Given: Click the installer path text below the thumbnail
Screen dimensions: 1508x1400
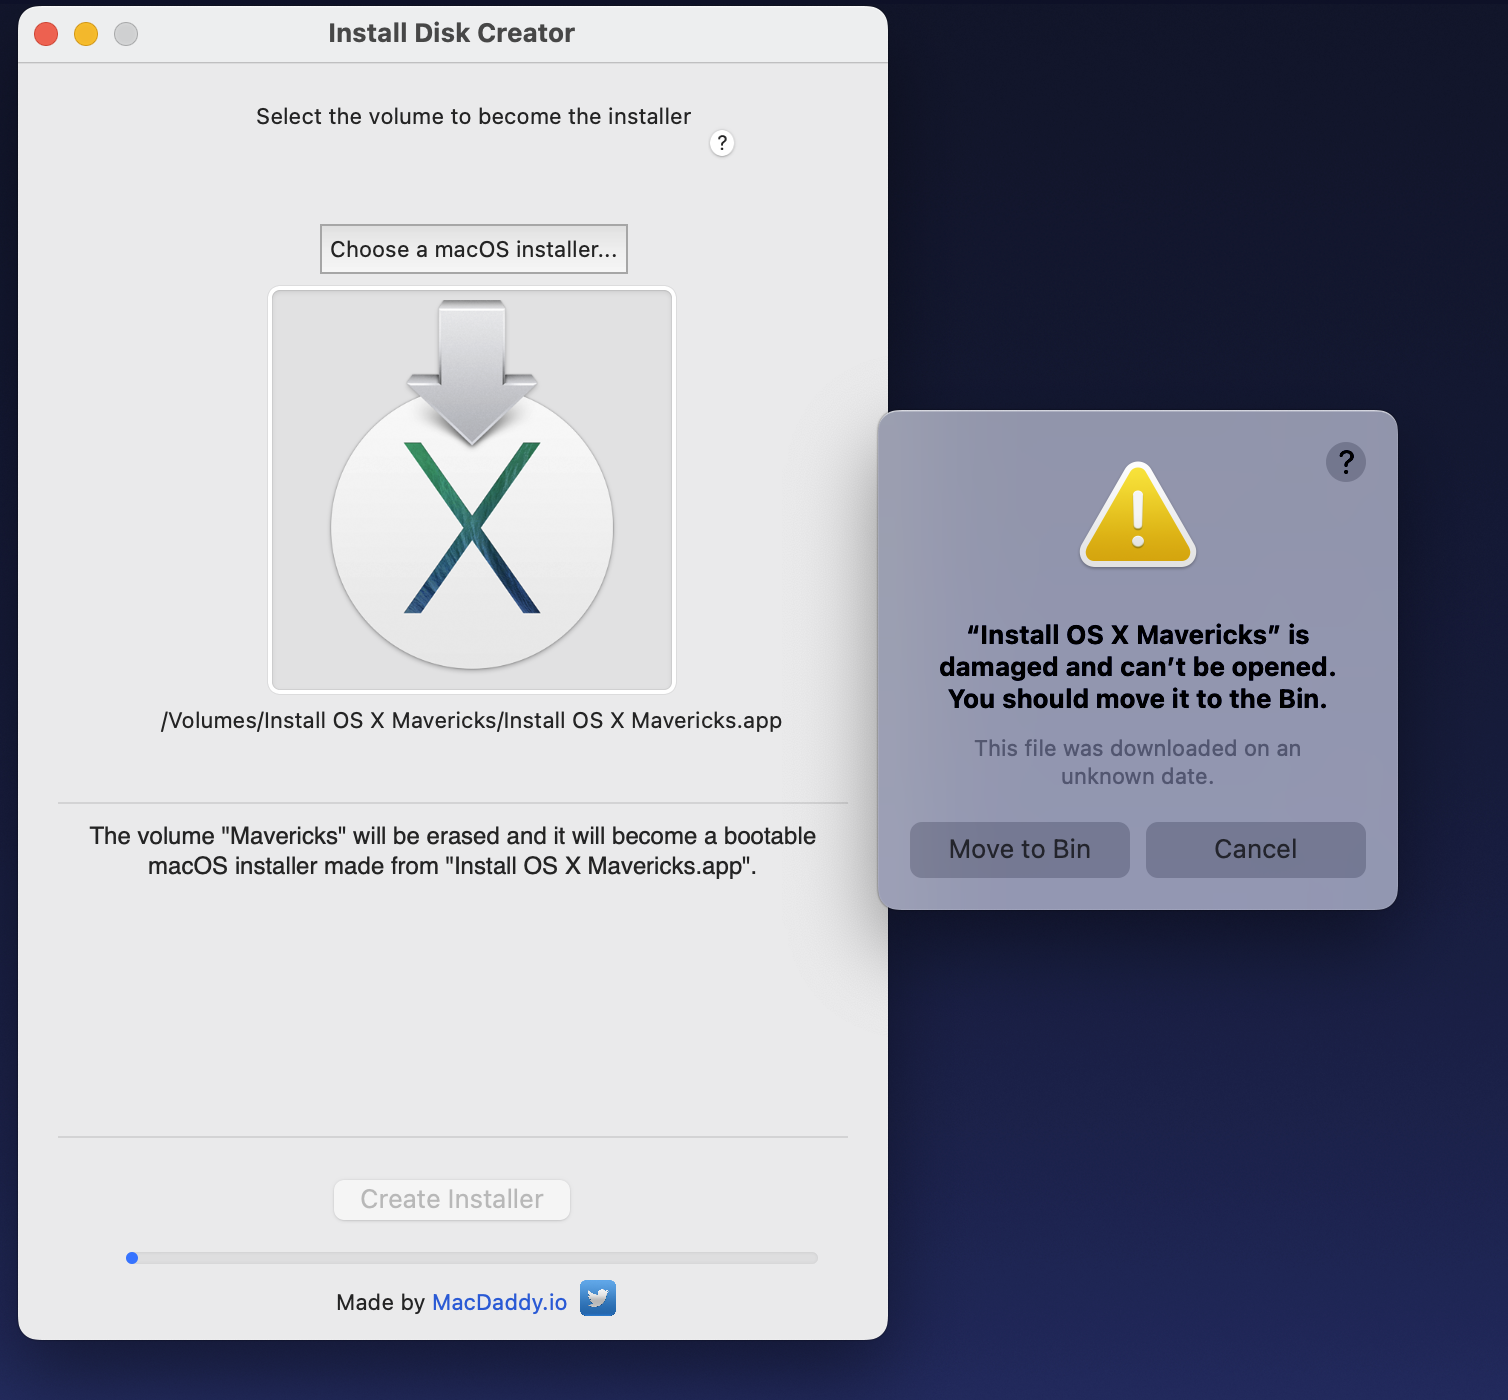Looking at the screenshot, I should click(x=472, y=720).
